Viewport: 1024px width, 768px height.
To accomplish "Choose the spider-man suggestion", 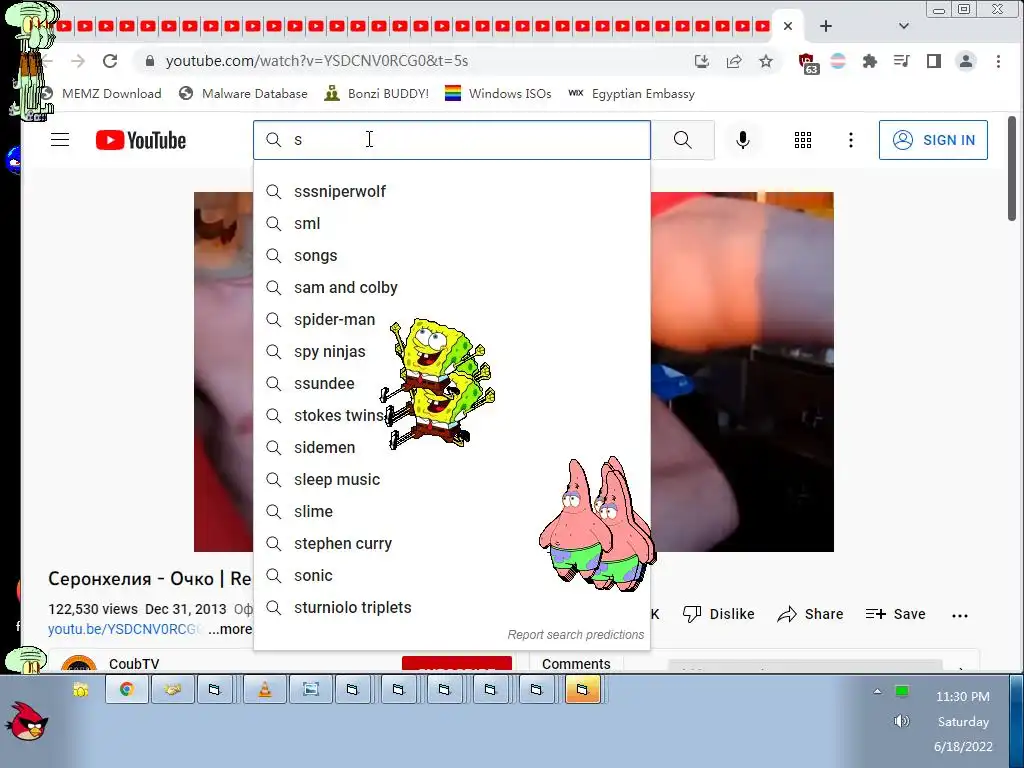I will tap(452, 319).
